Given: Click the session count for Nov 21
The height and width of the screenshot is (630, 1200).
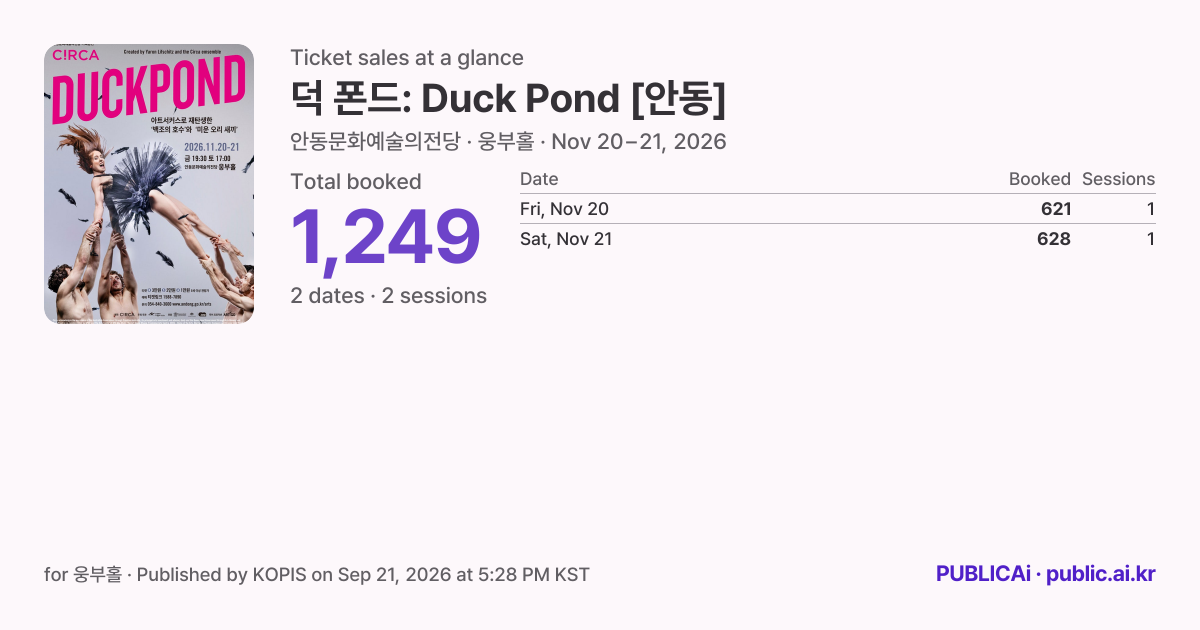Looking at the screenshot, I should pos(1151,239).
